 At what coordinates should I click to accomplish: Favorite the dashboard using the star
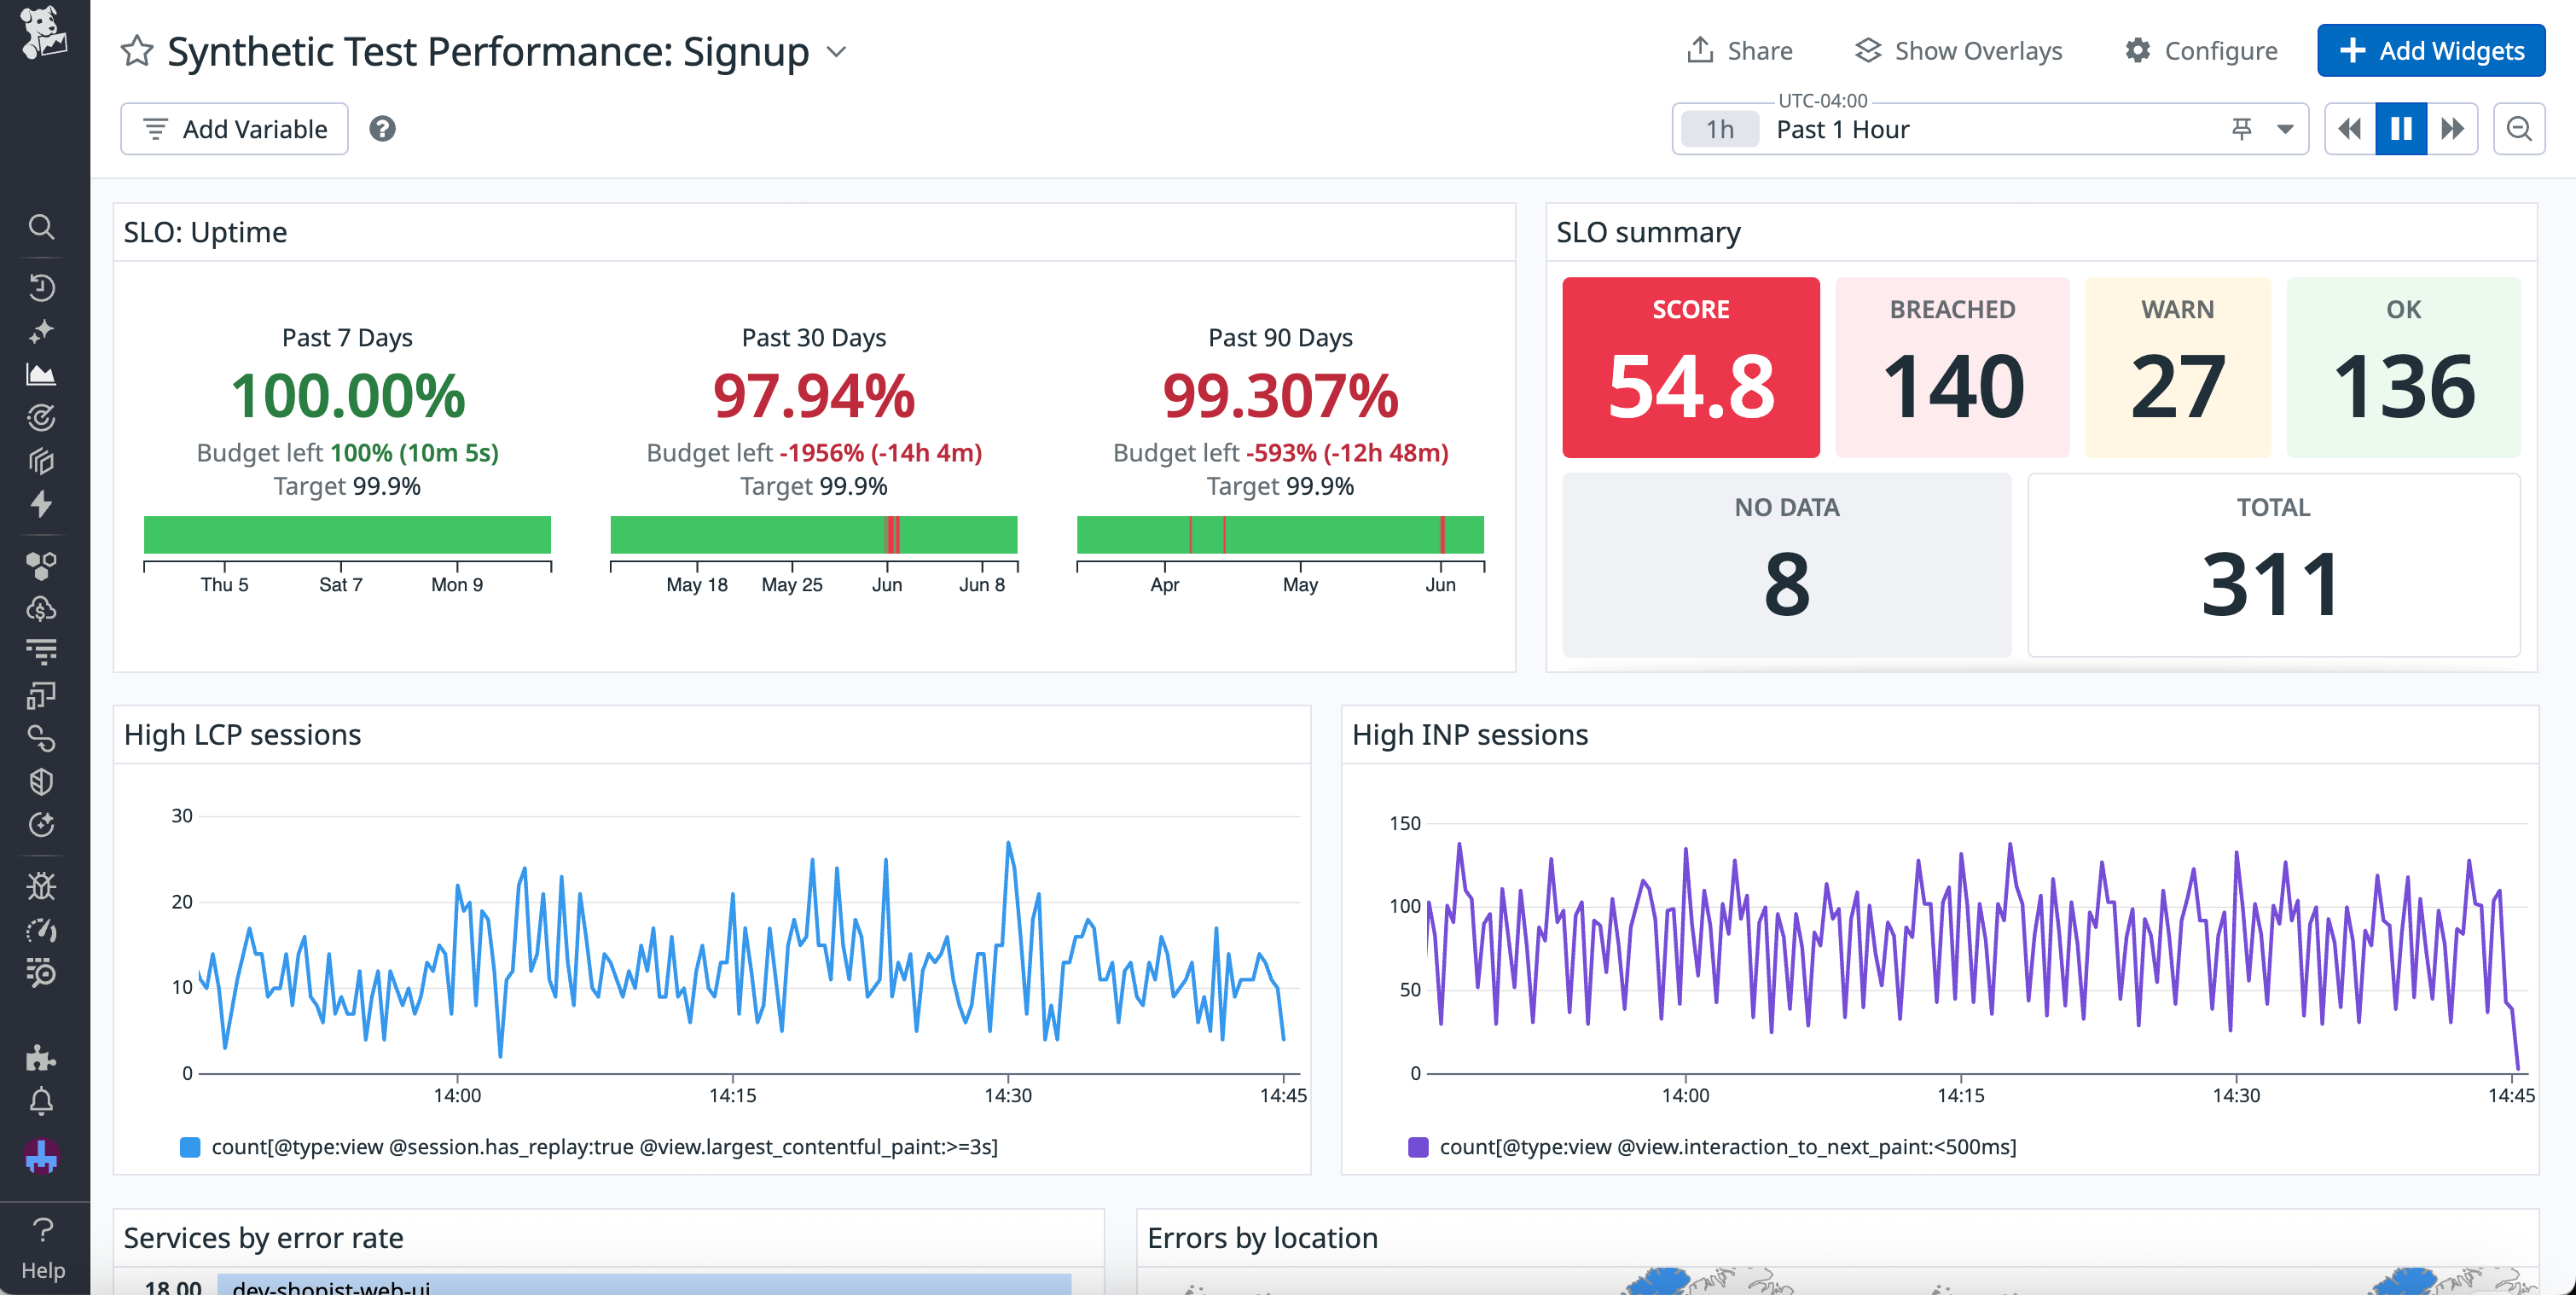click(x=137, y=50)
